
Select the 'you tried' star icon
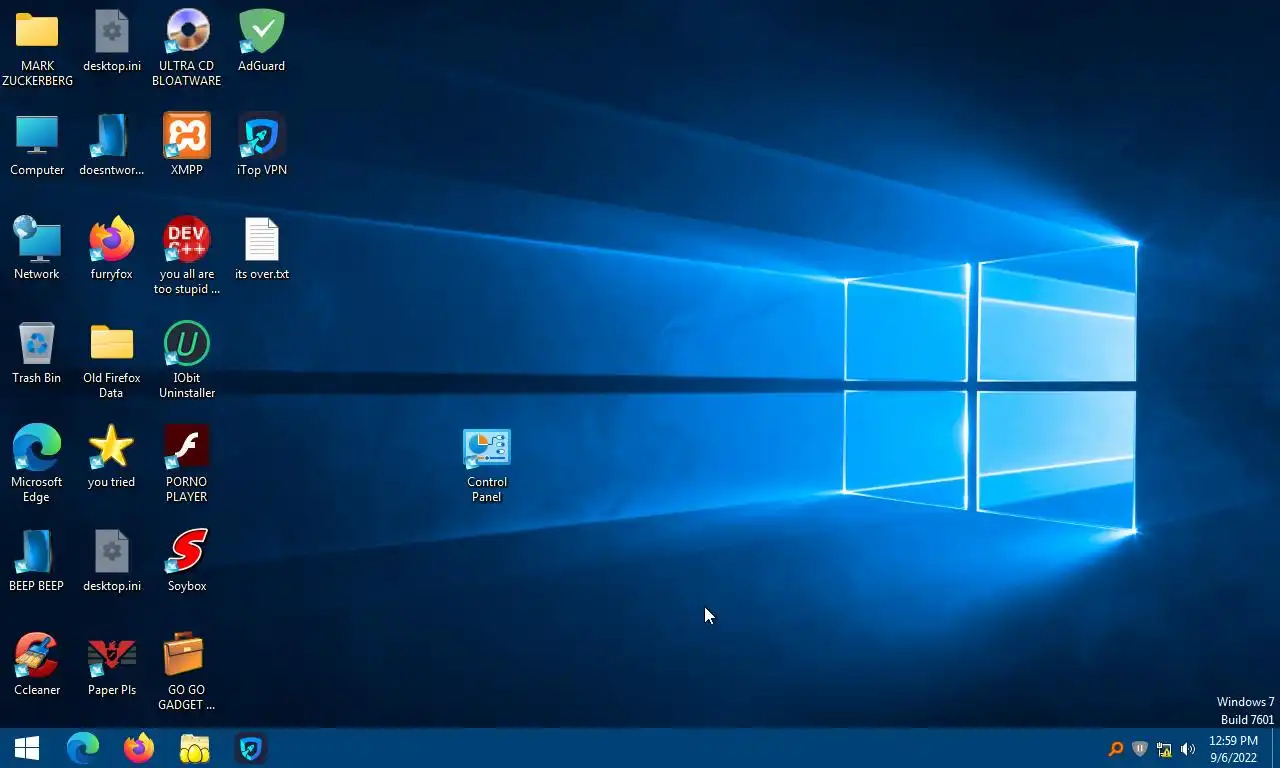pyautogui.click(x=112, y=448)
